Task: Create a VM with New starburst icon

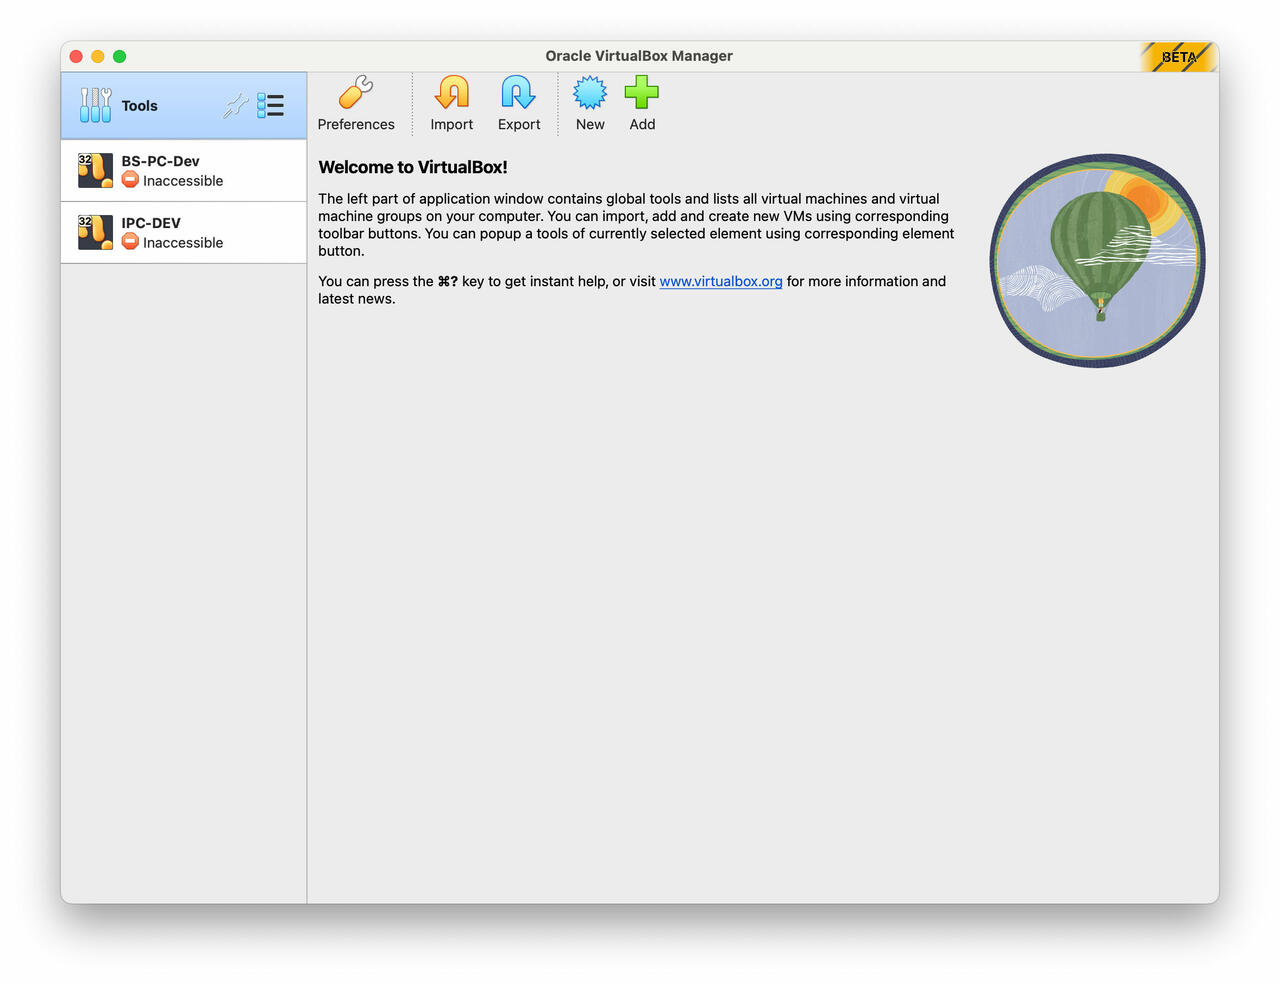Action: pos(590,93)
